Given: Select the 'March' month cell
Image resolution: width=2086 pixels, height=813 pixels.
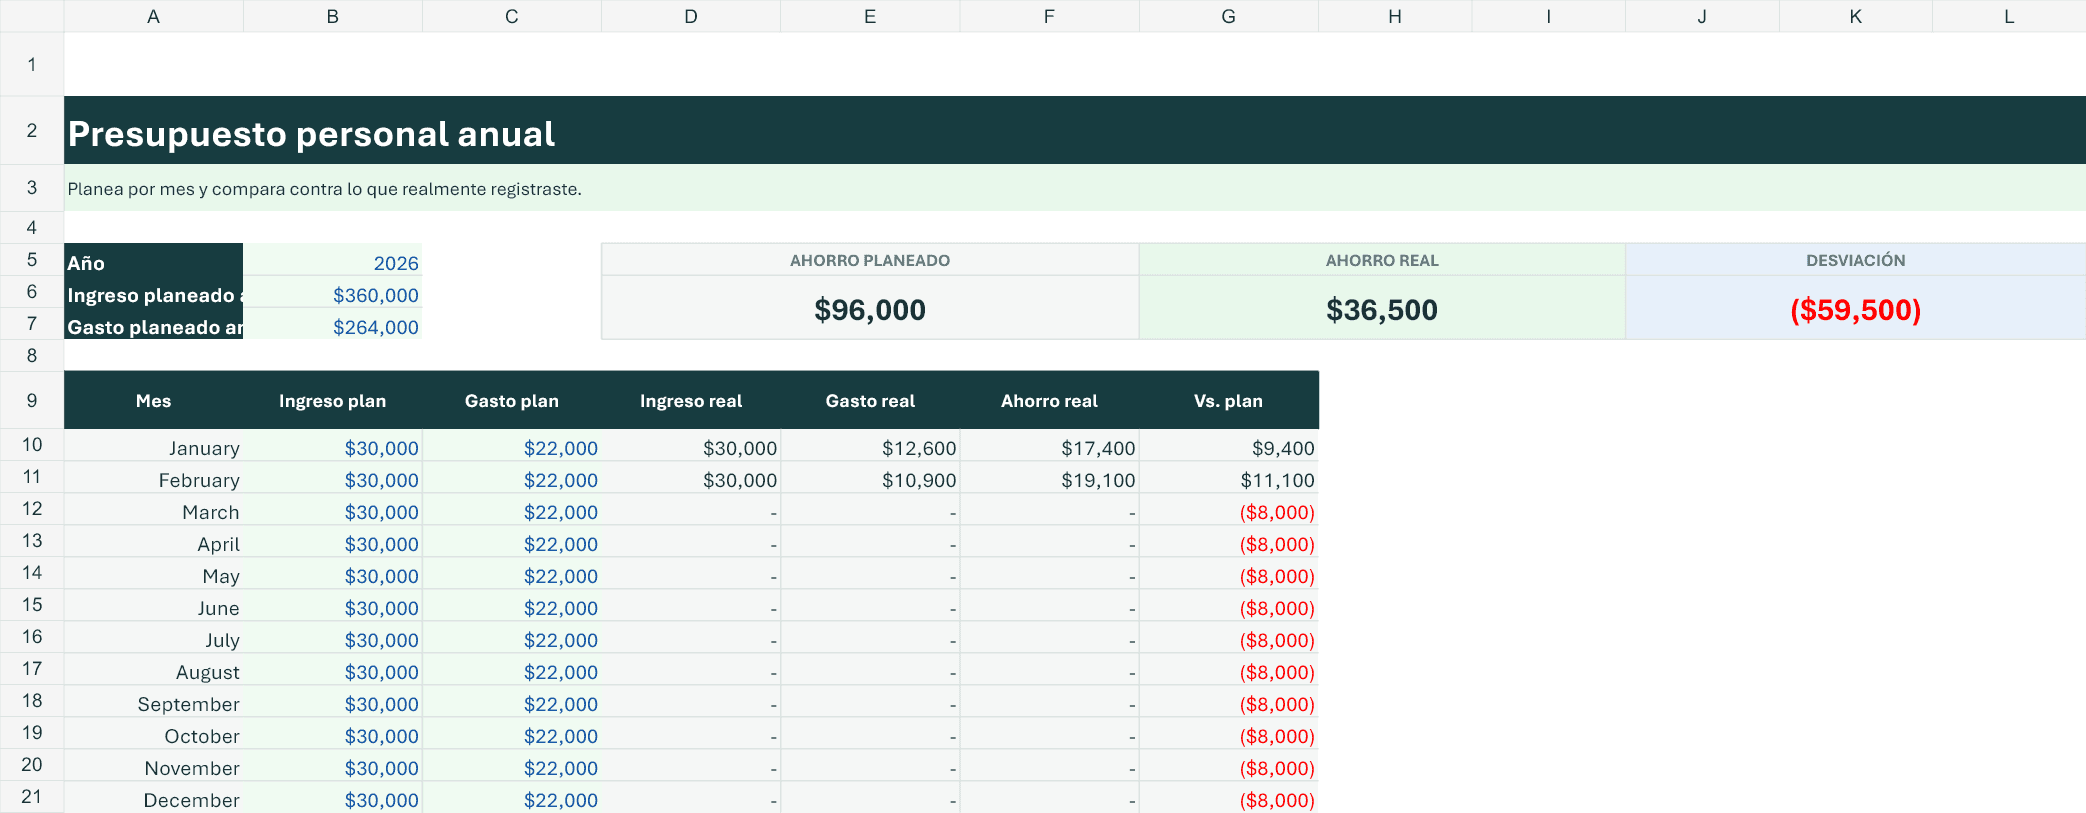Looking at the screenshot, I should pyautogui.click(x=154, y=509).
